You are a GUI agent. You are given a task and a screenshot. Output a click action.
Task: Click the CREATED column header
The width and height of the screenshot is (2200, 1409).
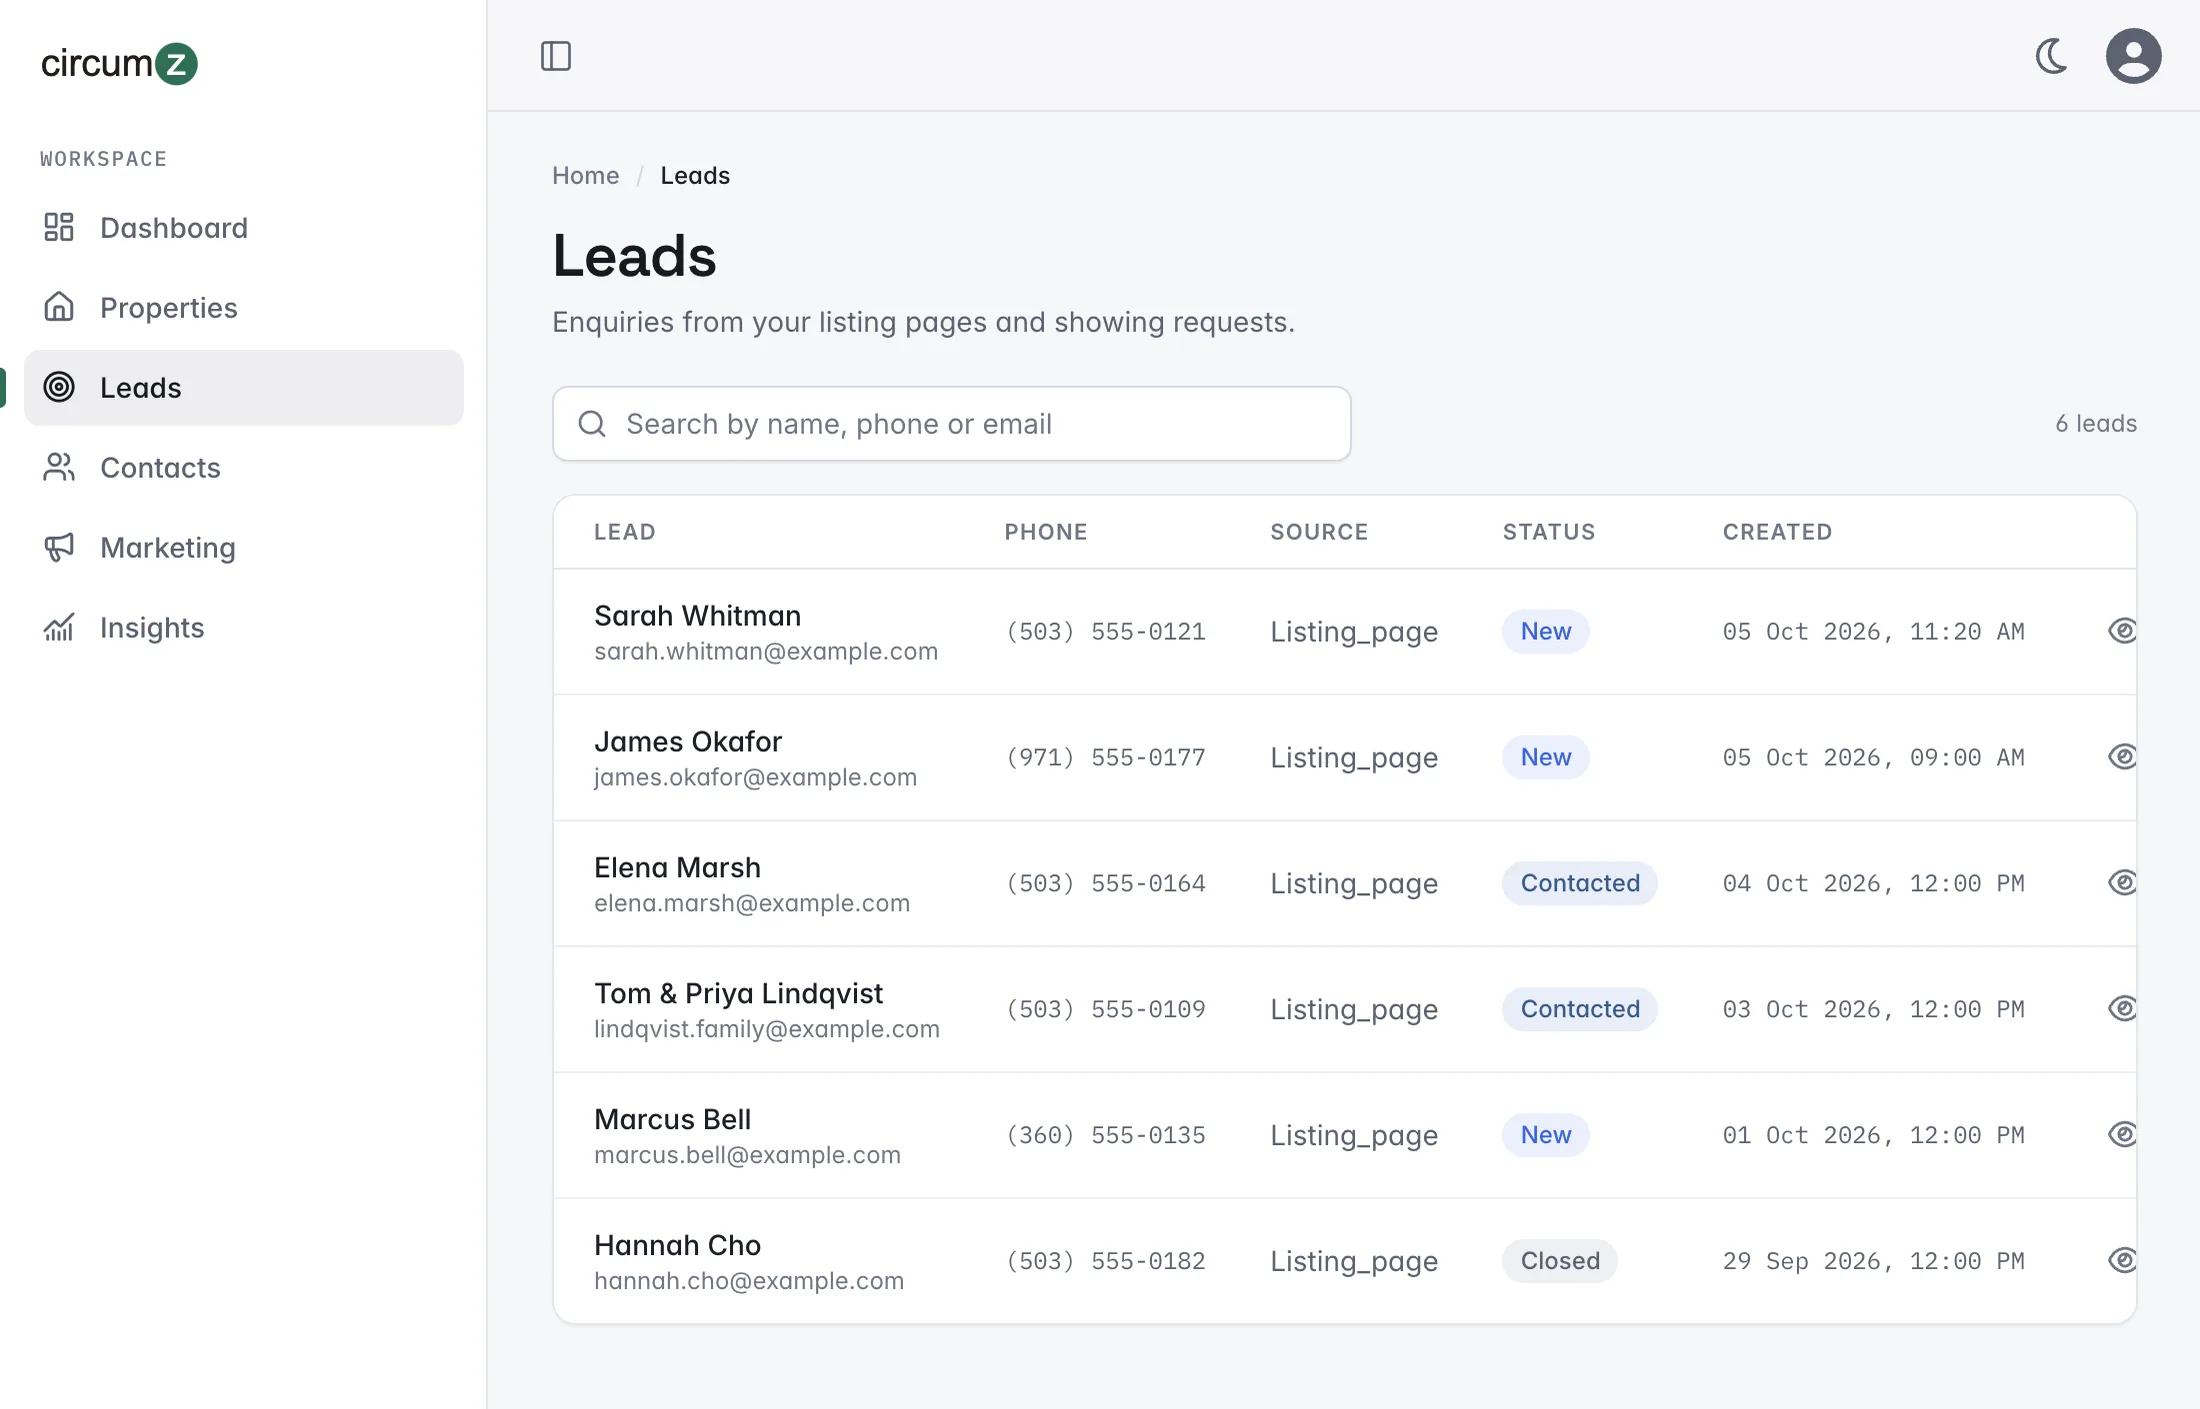(1777, 532)
